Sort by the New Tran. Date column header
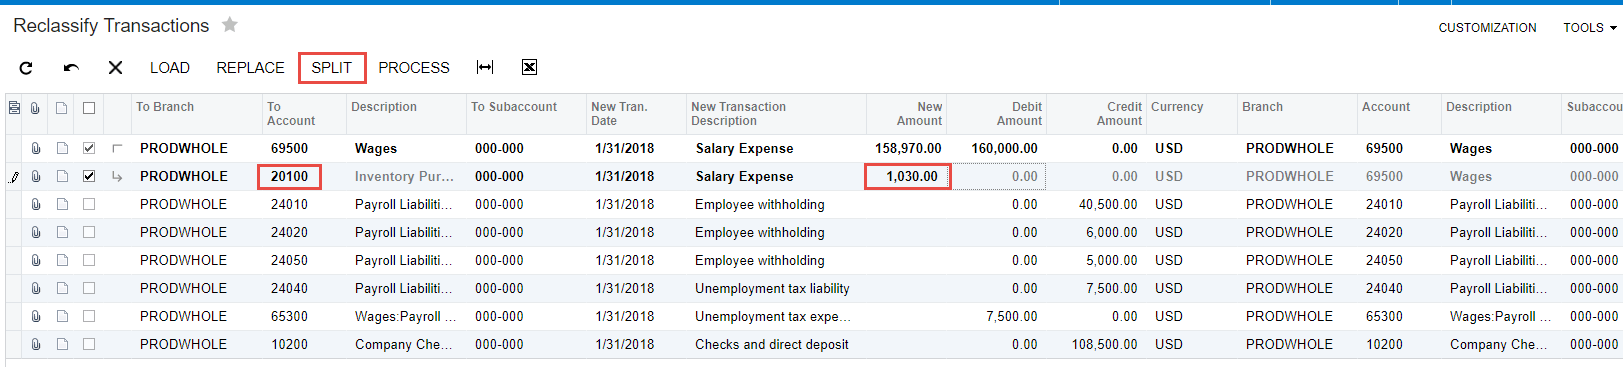This screenshot has width=1623, height=367. click(636, 114)
